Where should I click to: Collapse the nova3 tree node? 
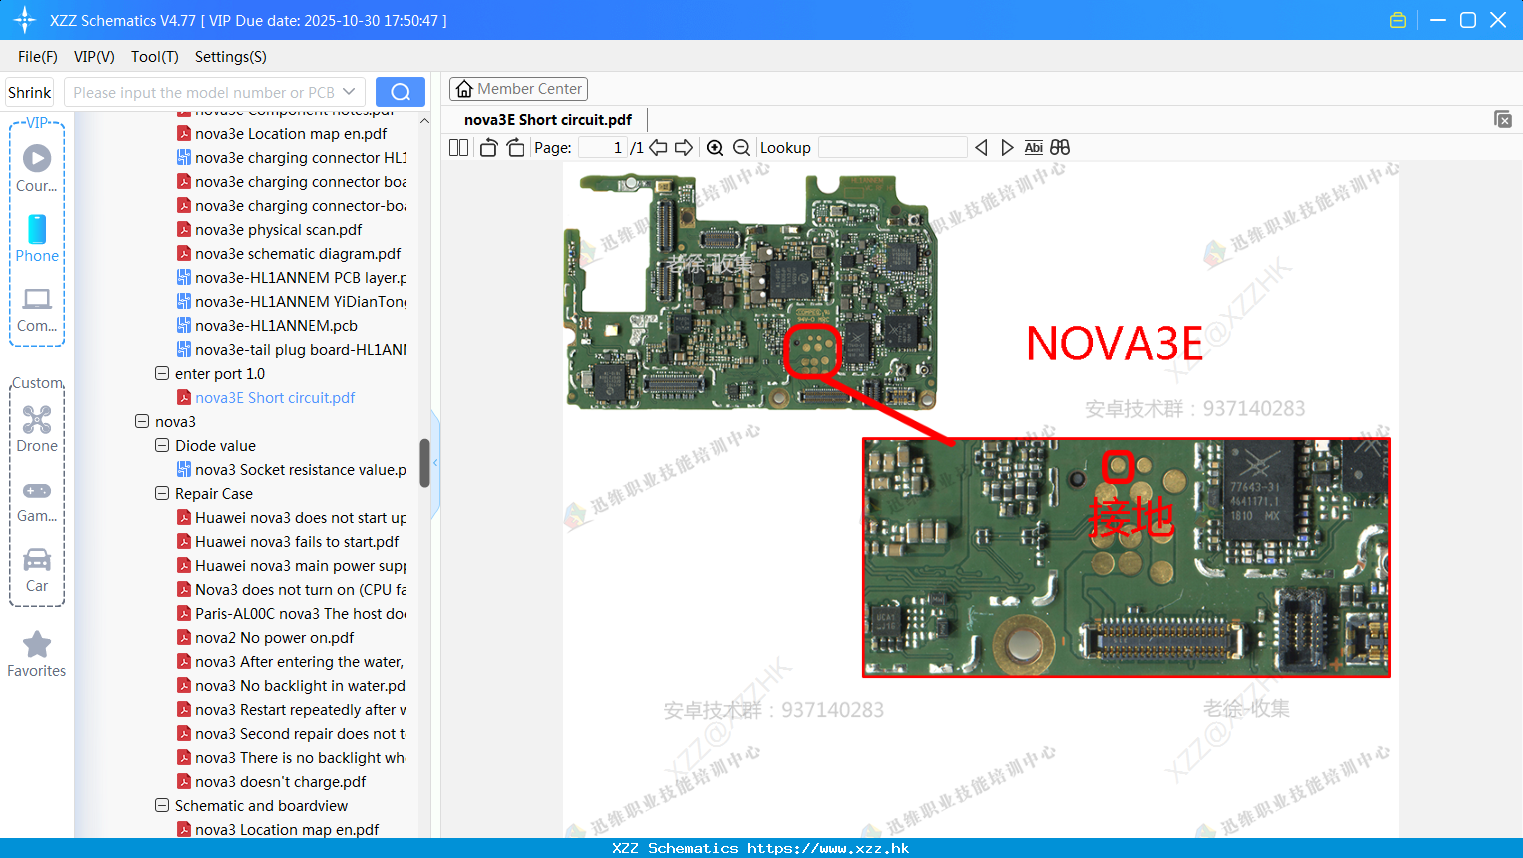tap(141, 422)
